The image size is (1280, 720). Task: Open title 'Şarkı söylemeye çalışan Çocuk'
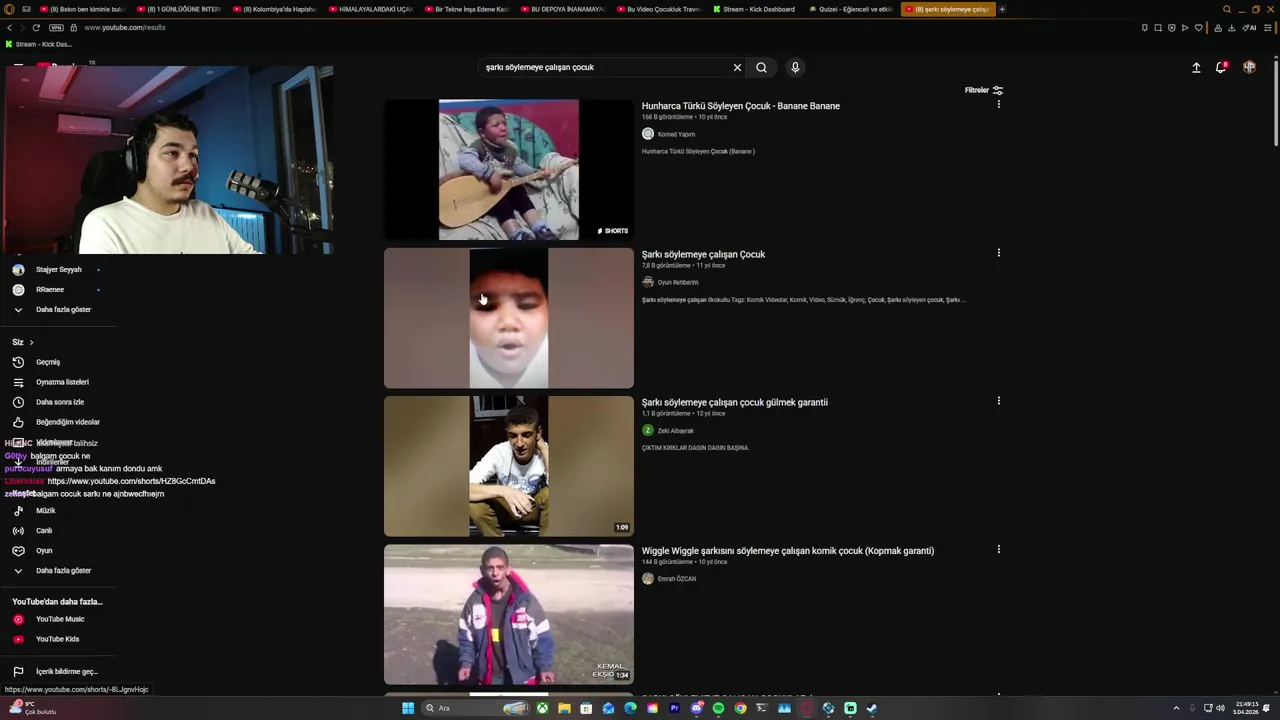[x=703, y=254]
